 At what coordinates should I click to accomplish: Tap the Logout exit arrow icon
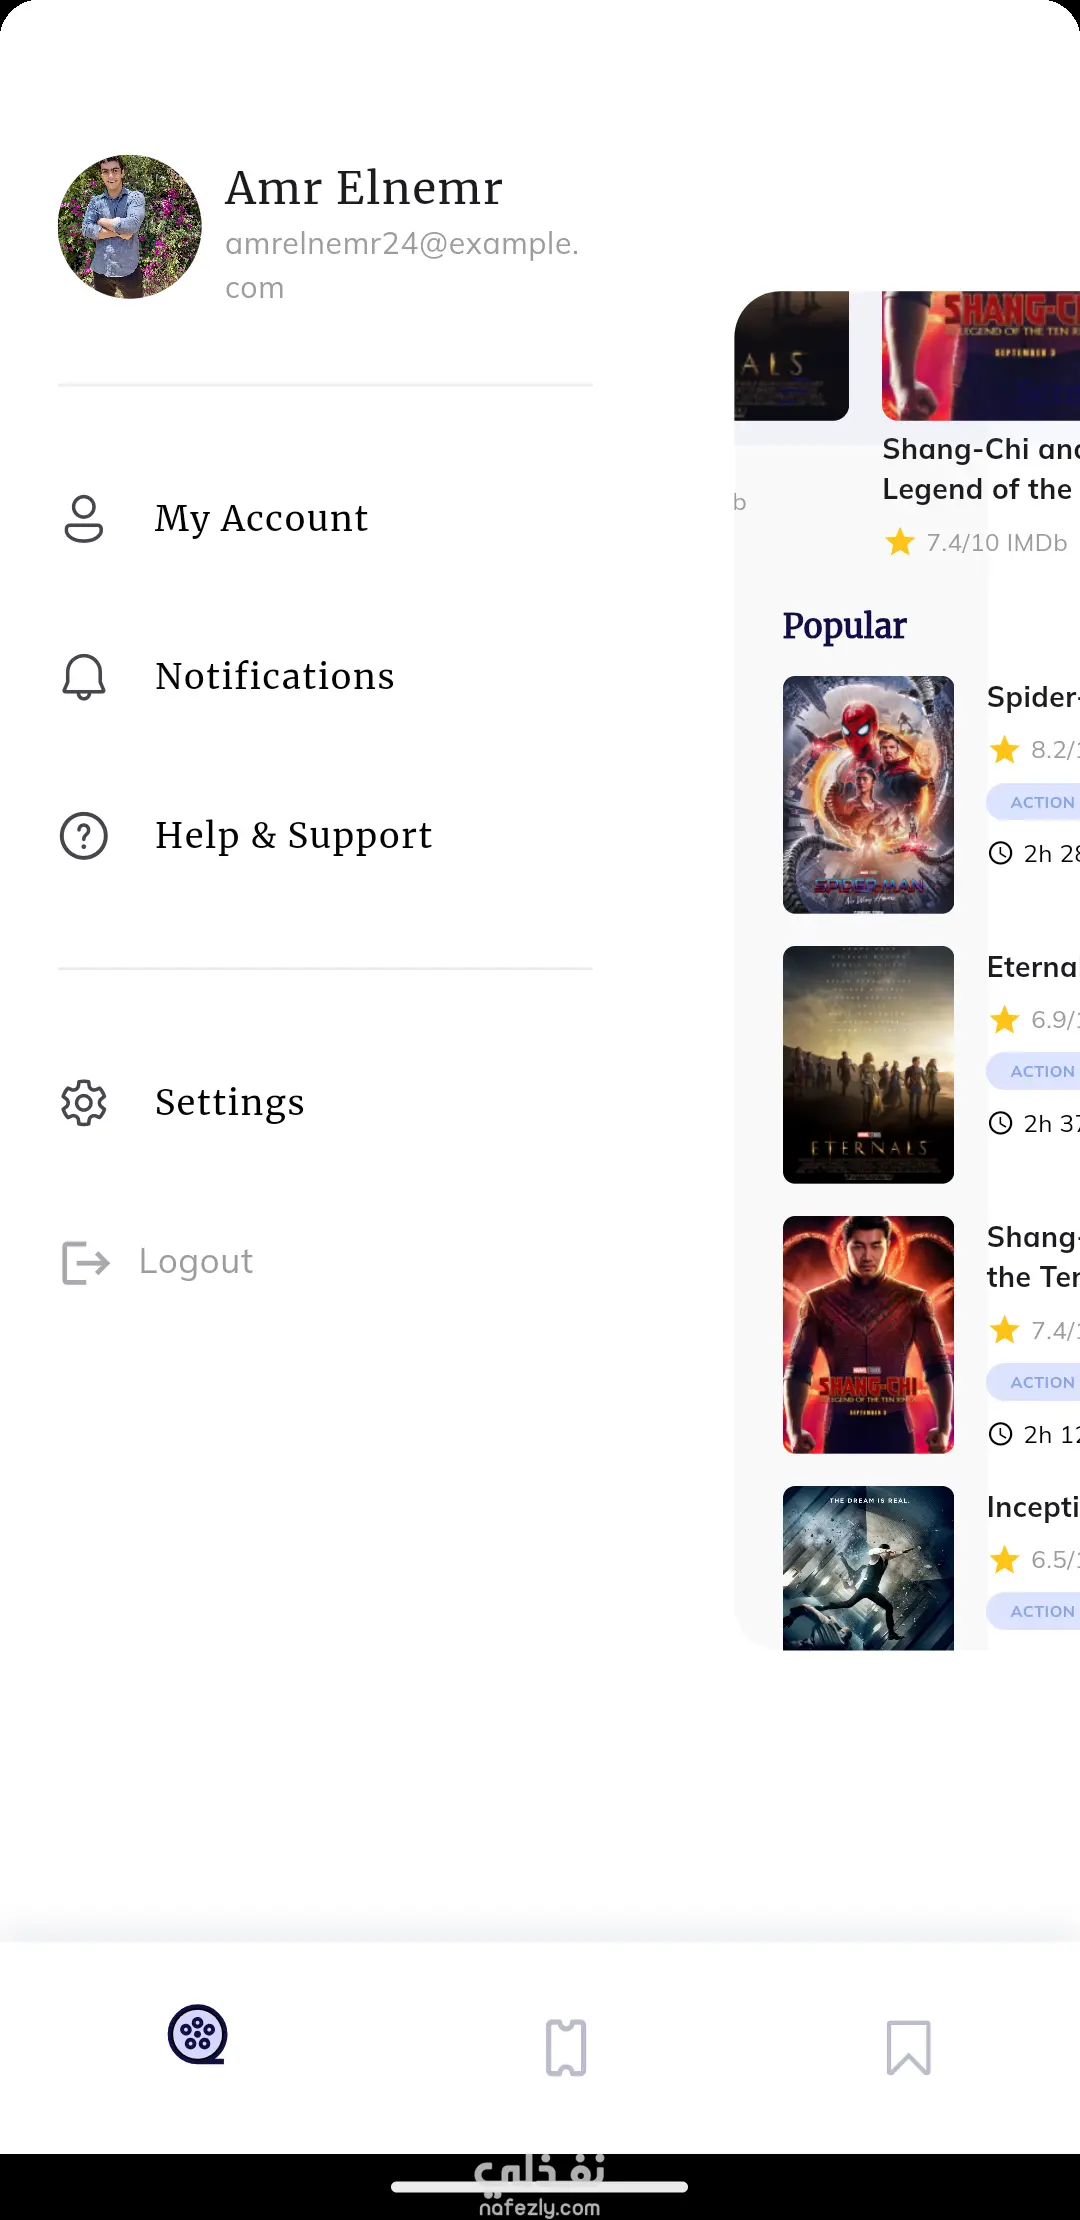[86, 1262]
